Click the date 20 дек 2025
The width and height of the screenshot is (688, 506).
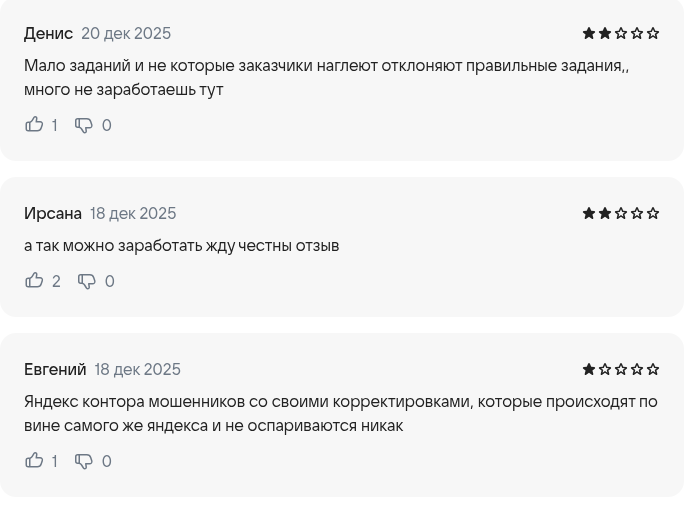[126, 33]
